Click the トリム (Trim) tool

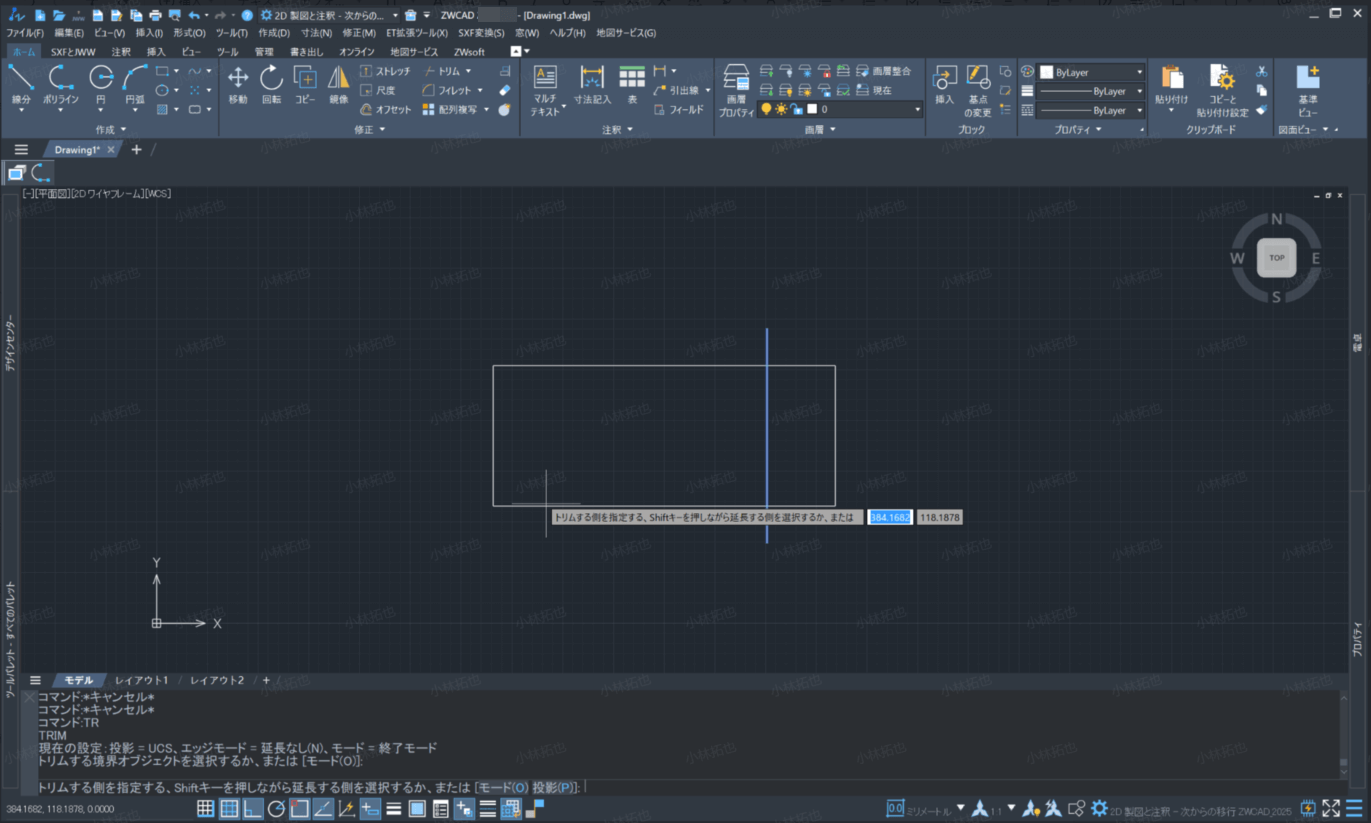pos(441,71)
